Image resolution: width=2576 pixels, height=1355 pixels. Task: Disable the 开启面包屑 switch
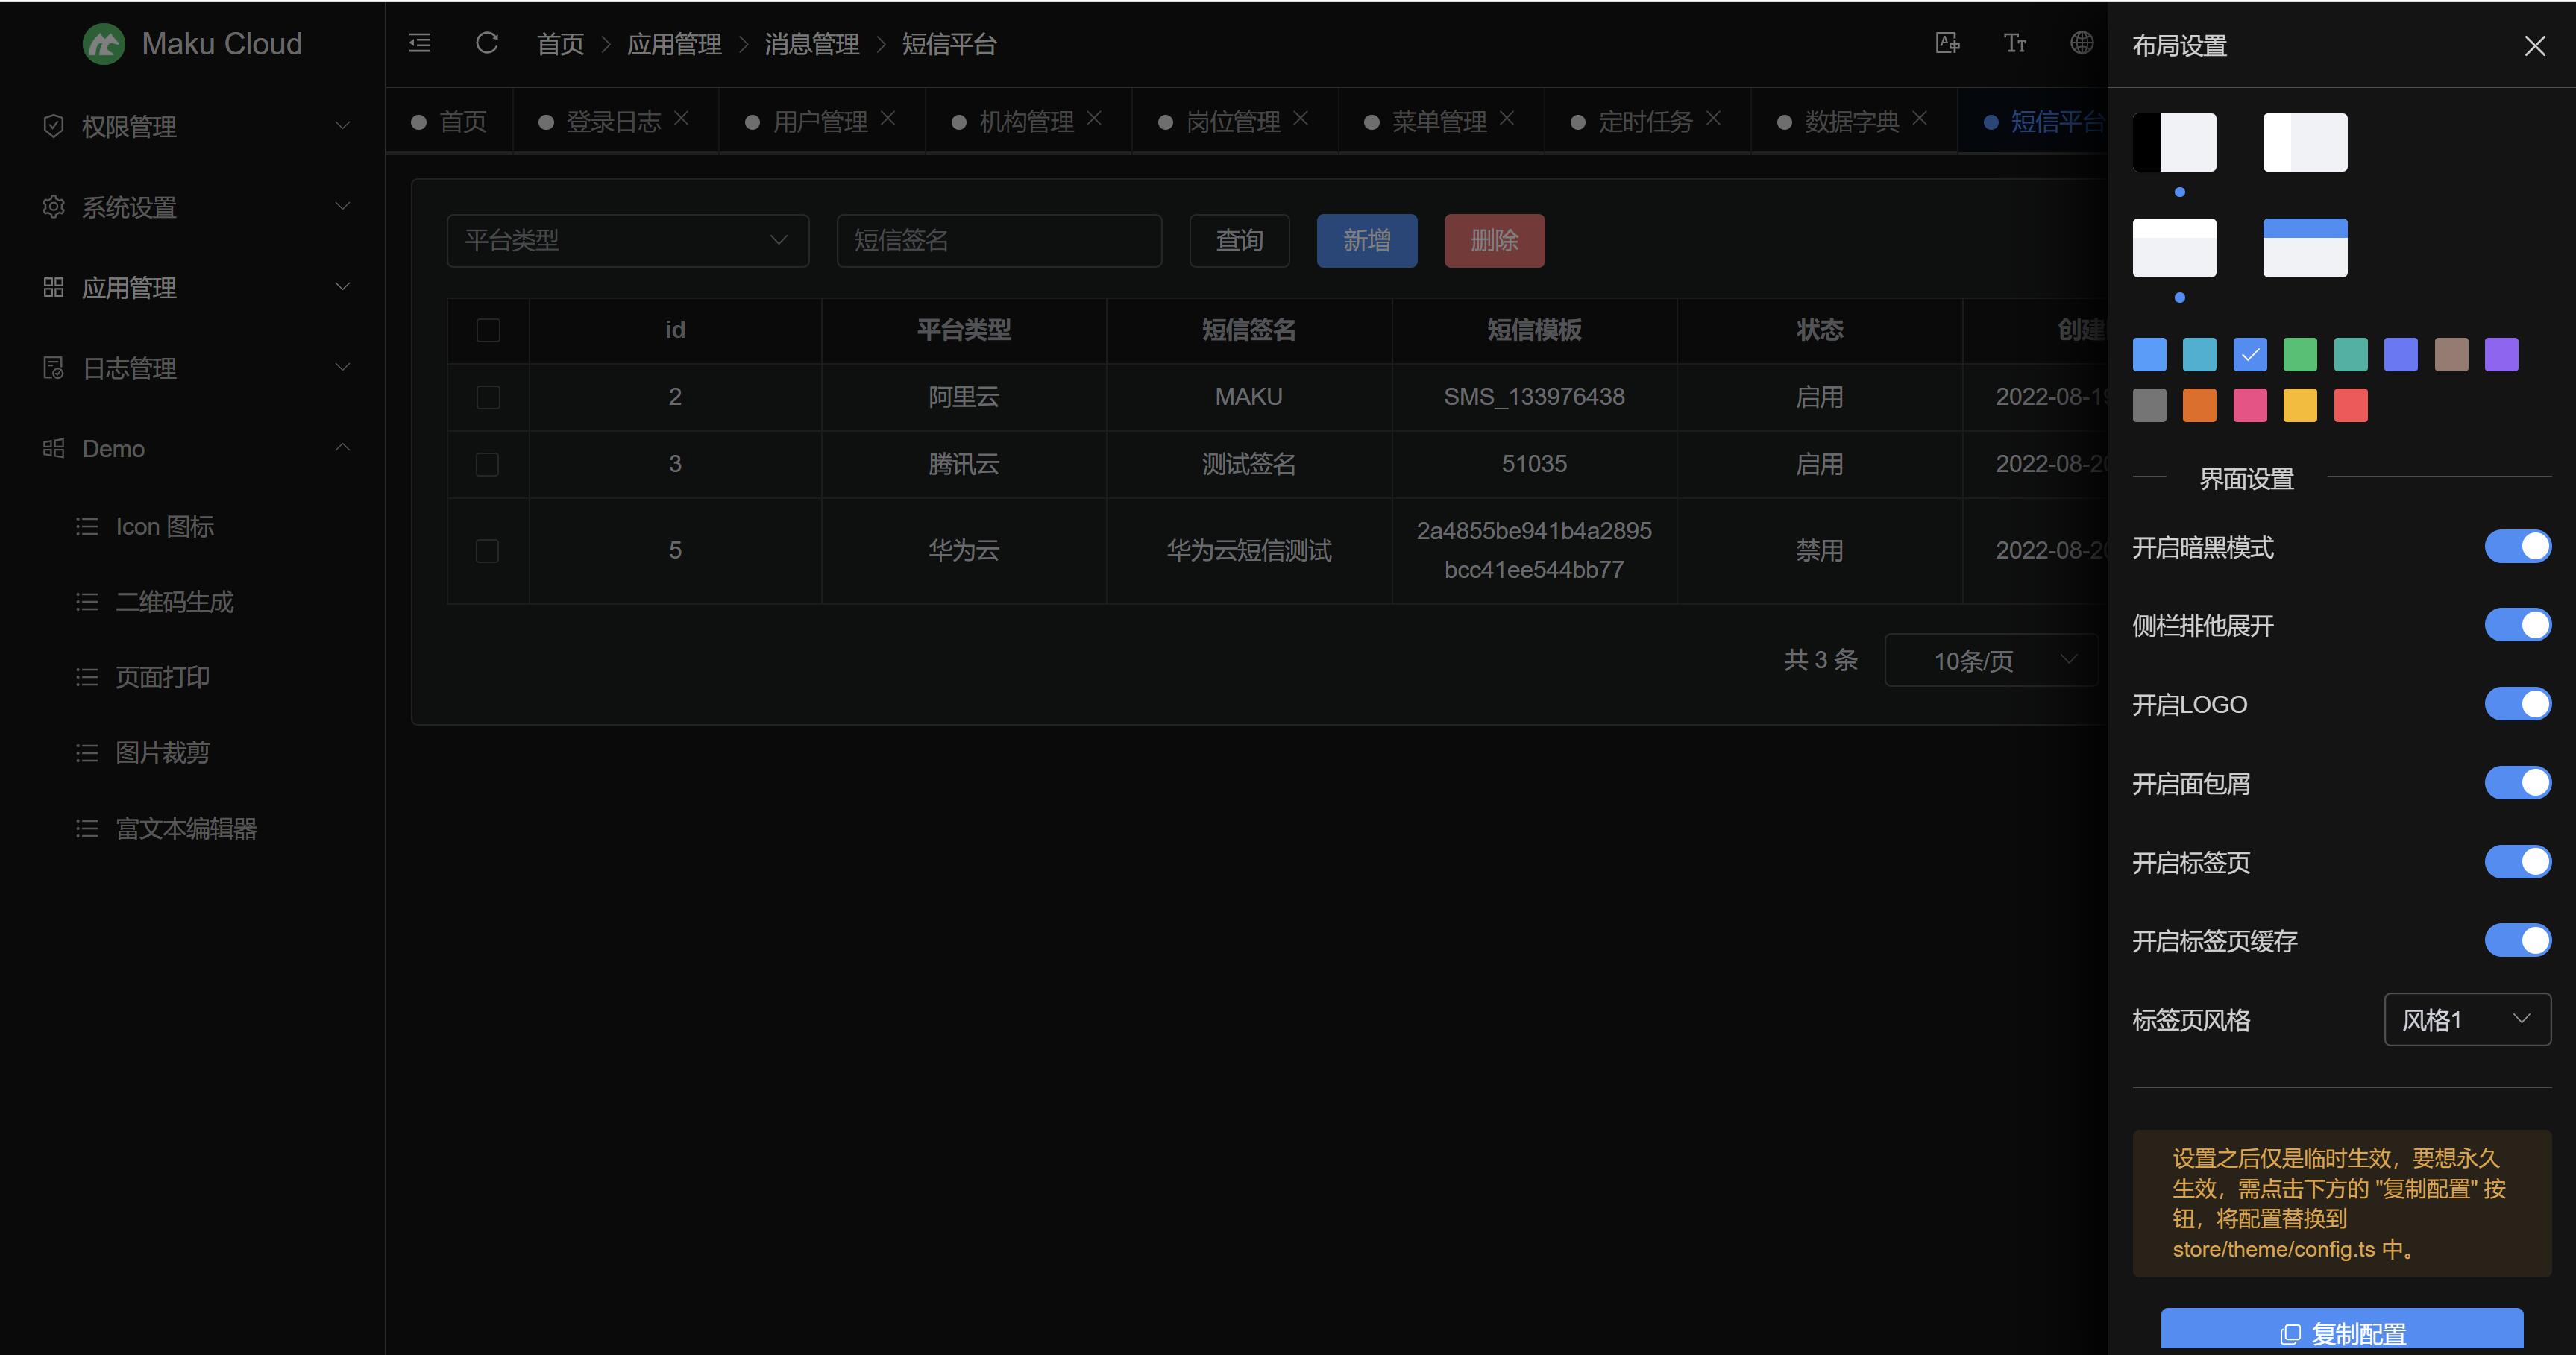pyautogui.click(x=2517, y=783)
